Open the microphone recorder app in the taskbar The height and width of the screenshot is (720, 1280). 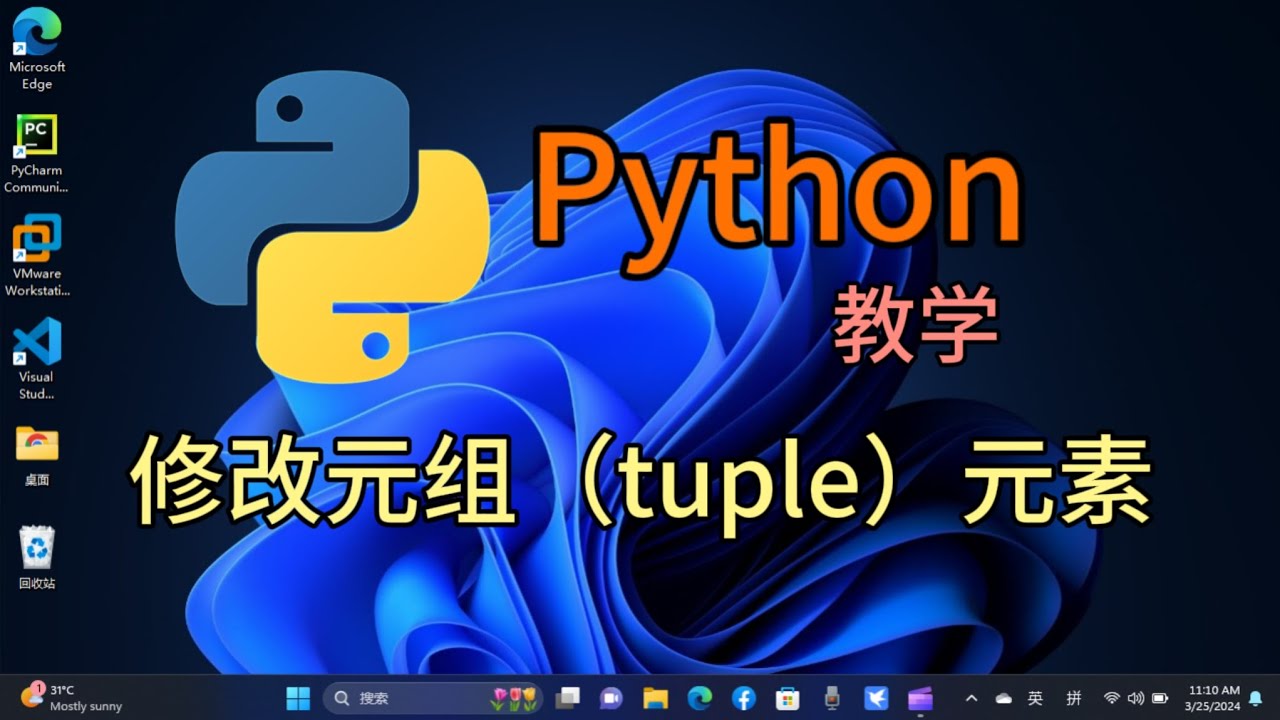(x=831, y=697)
